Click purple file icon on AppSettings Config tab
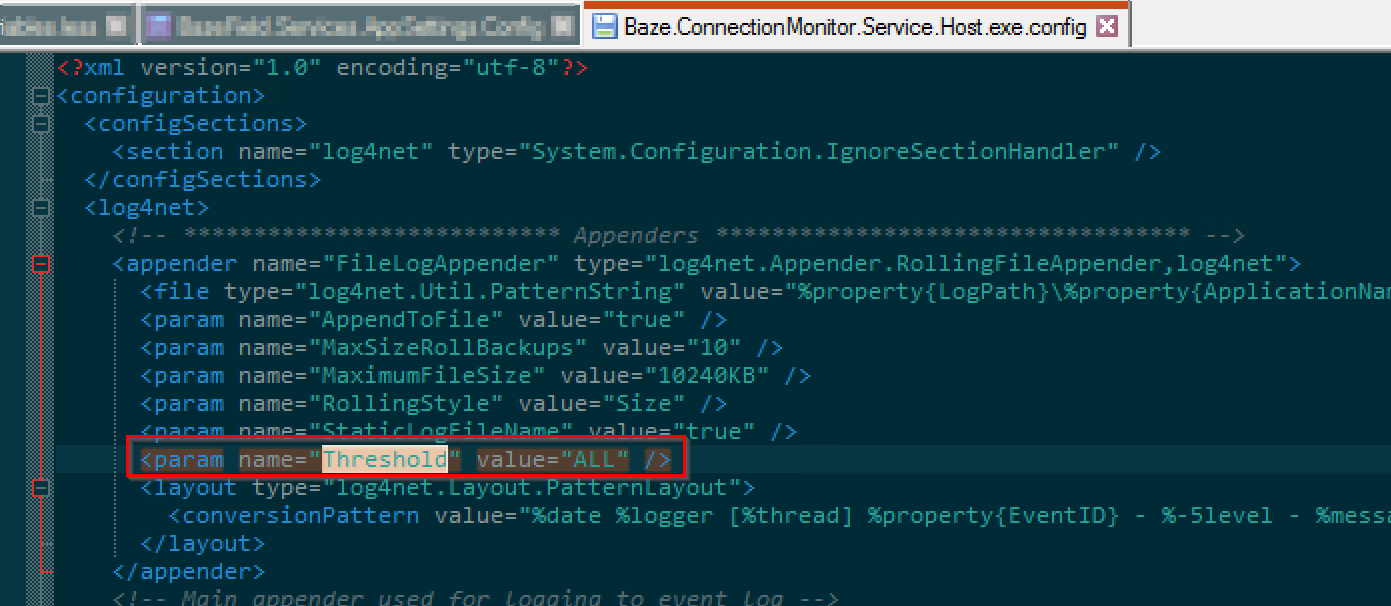 point(157,27)
